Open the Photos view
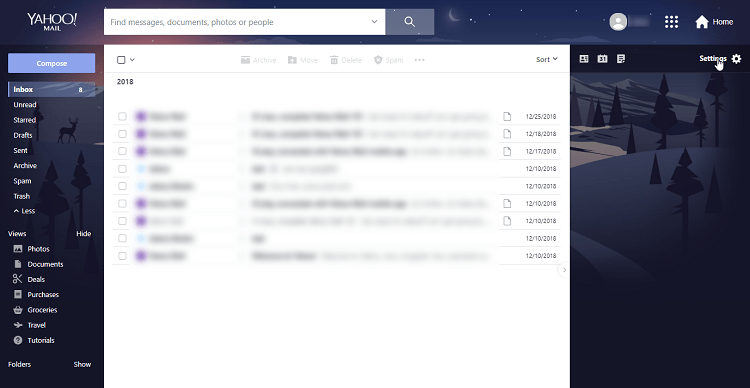Screen dimensions: 750x388 tap(32, 249)
